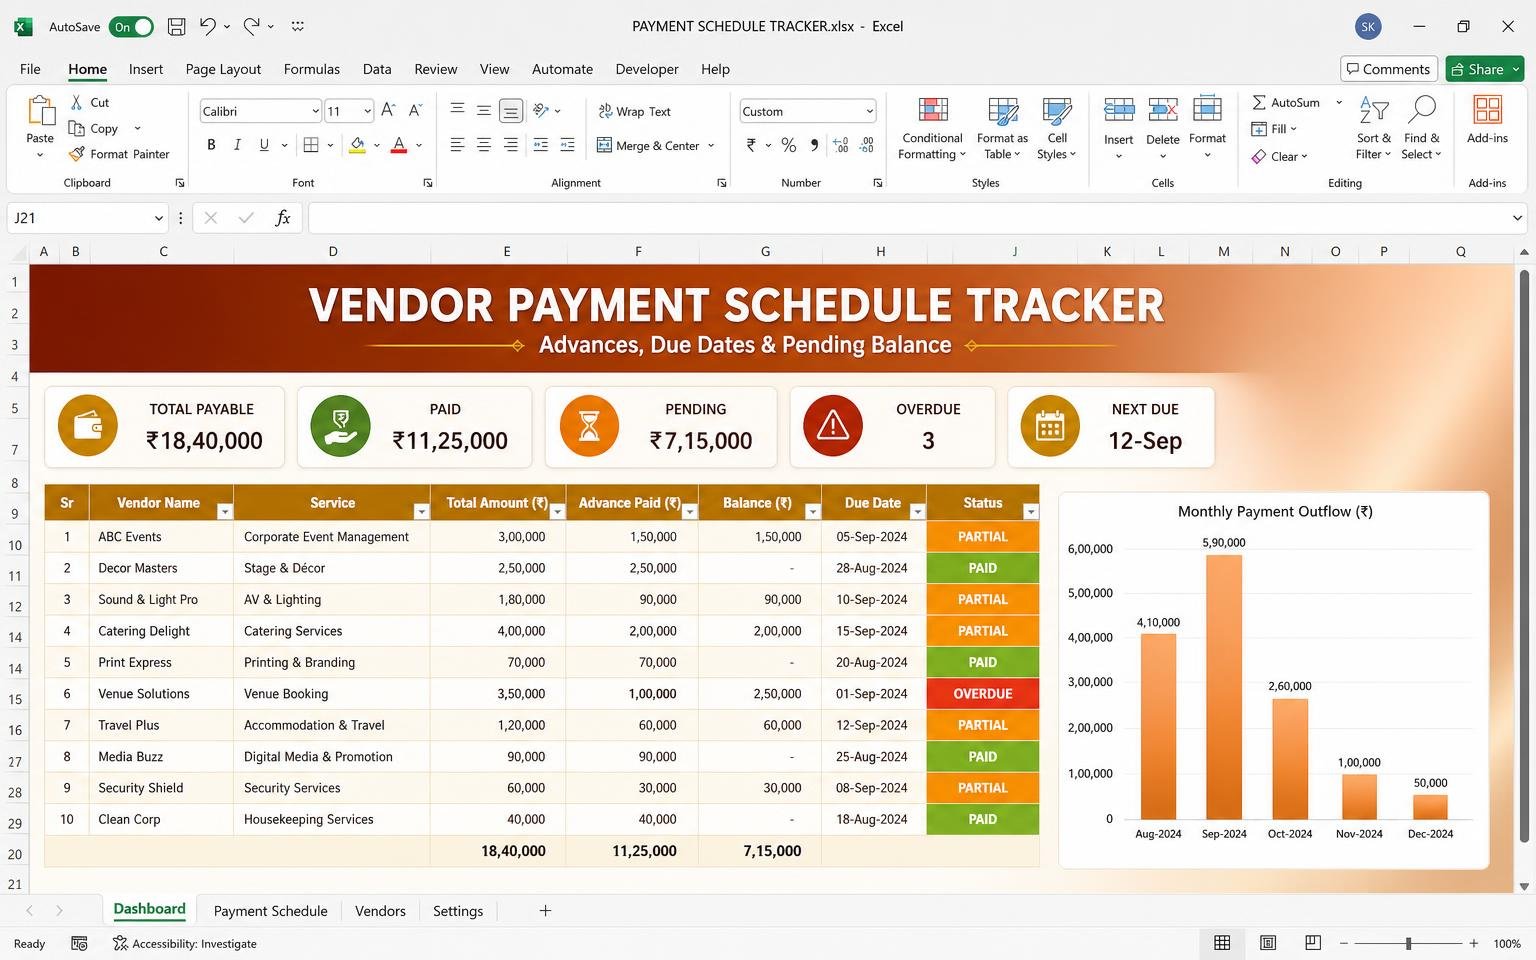Apply Bold formatting

coord(211,145)
